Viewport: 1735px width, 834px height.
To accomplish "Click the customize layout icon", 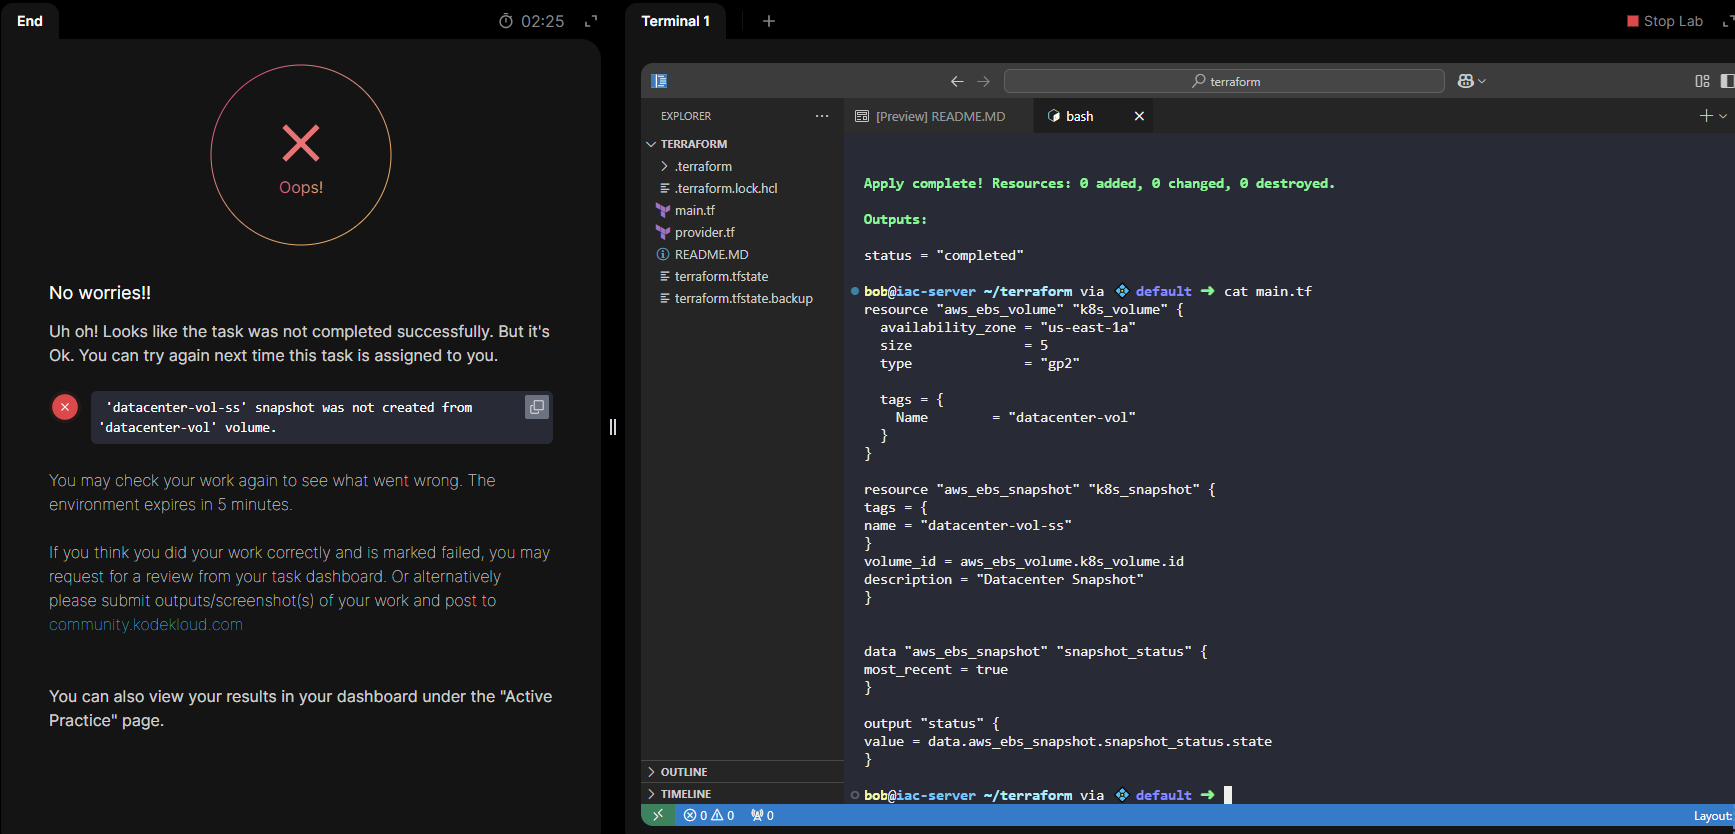I will 1702,81.
